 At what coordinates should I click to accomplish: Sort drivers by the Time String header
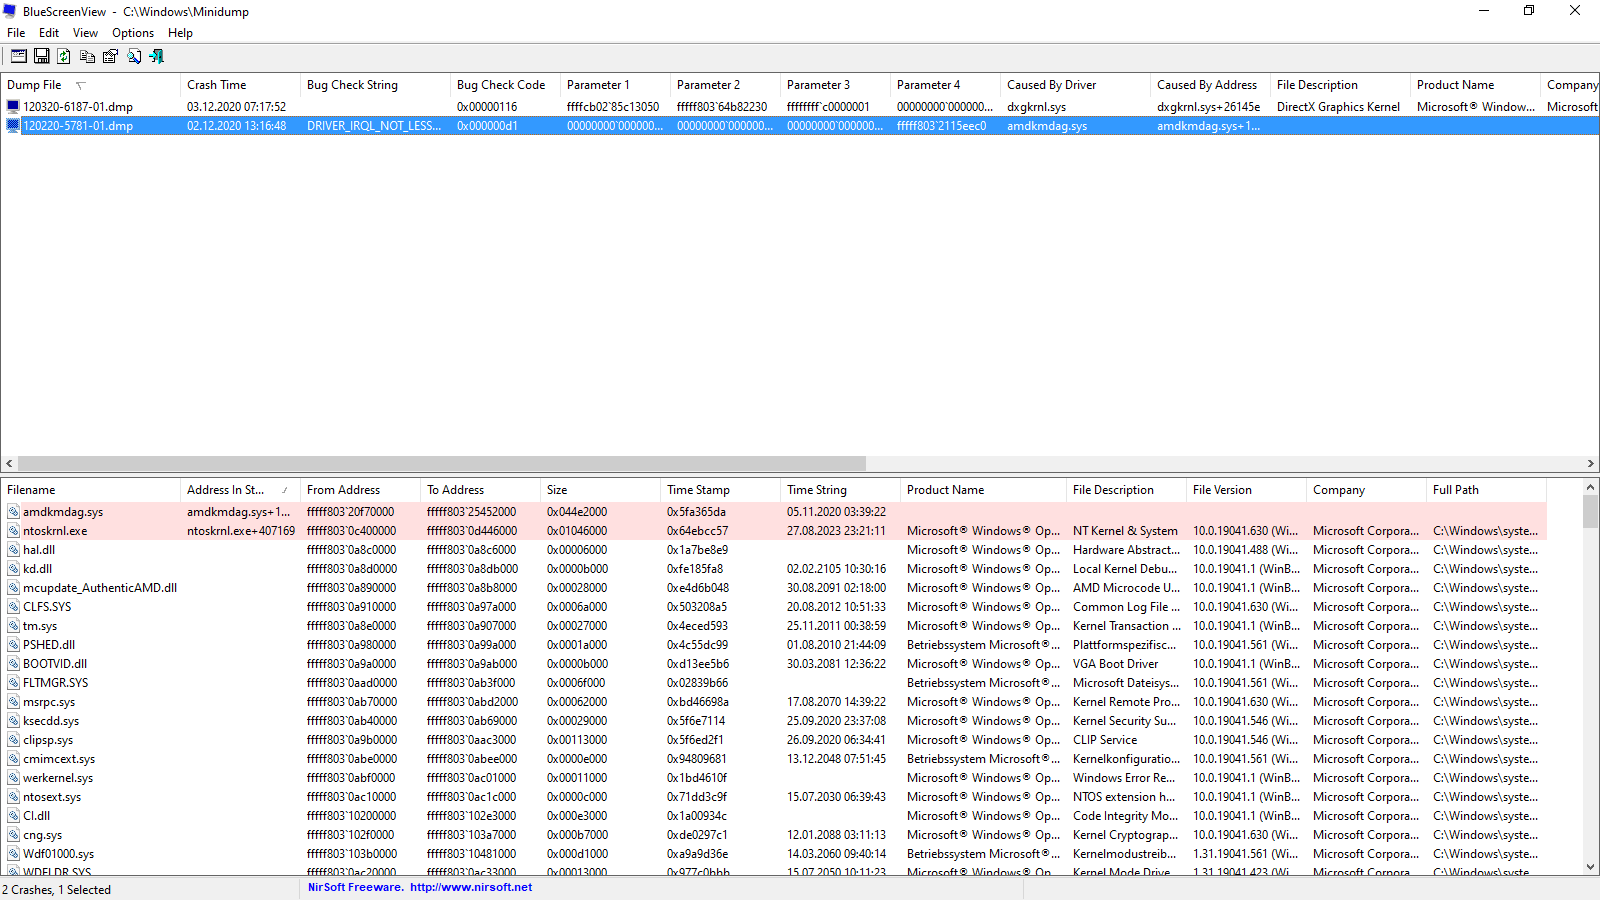840,490
